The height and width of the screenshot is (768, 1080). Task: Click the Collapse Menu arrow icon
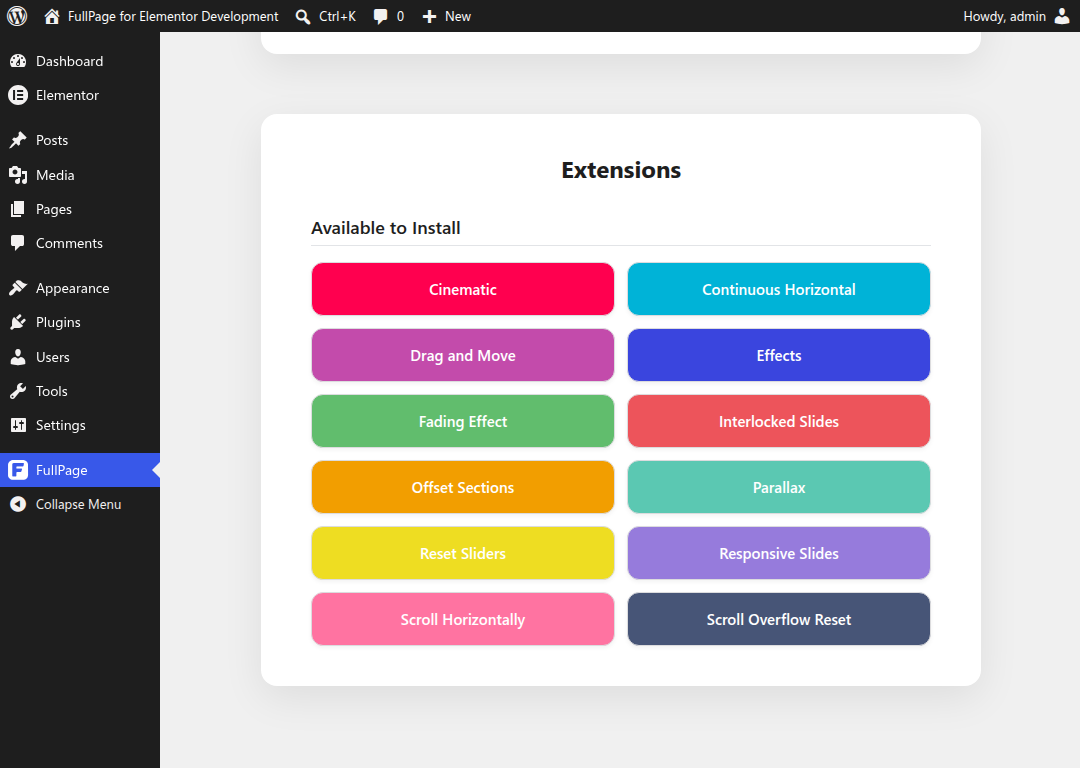[x=18, y=504]
